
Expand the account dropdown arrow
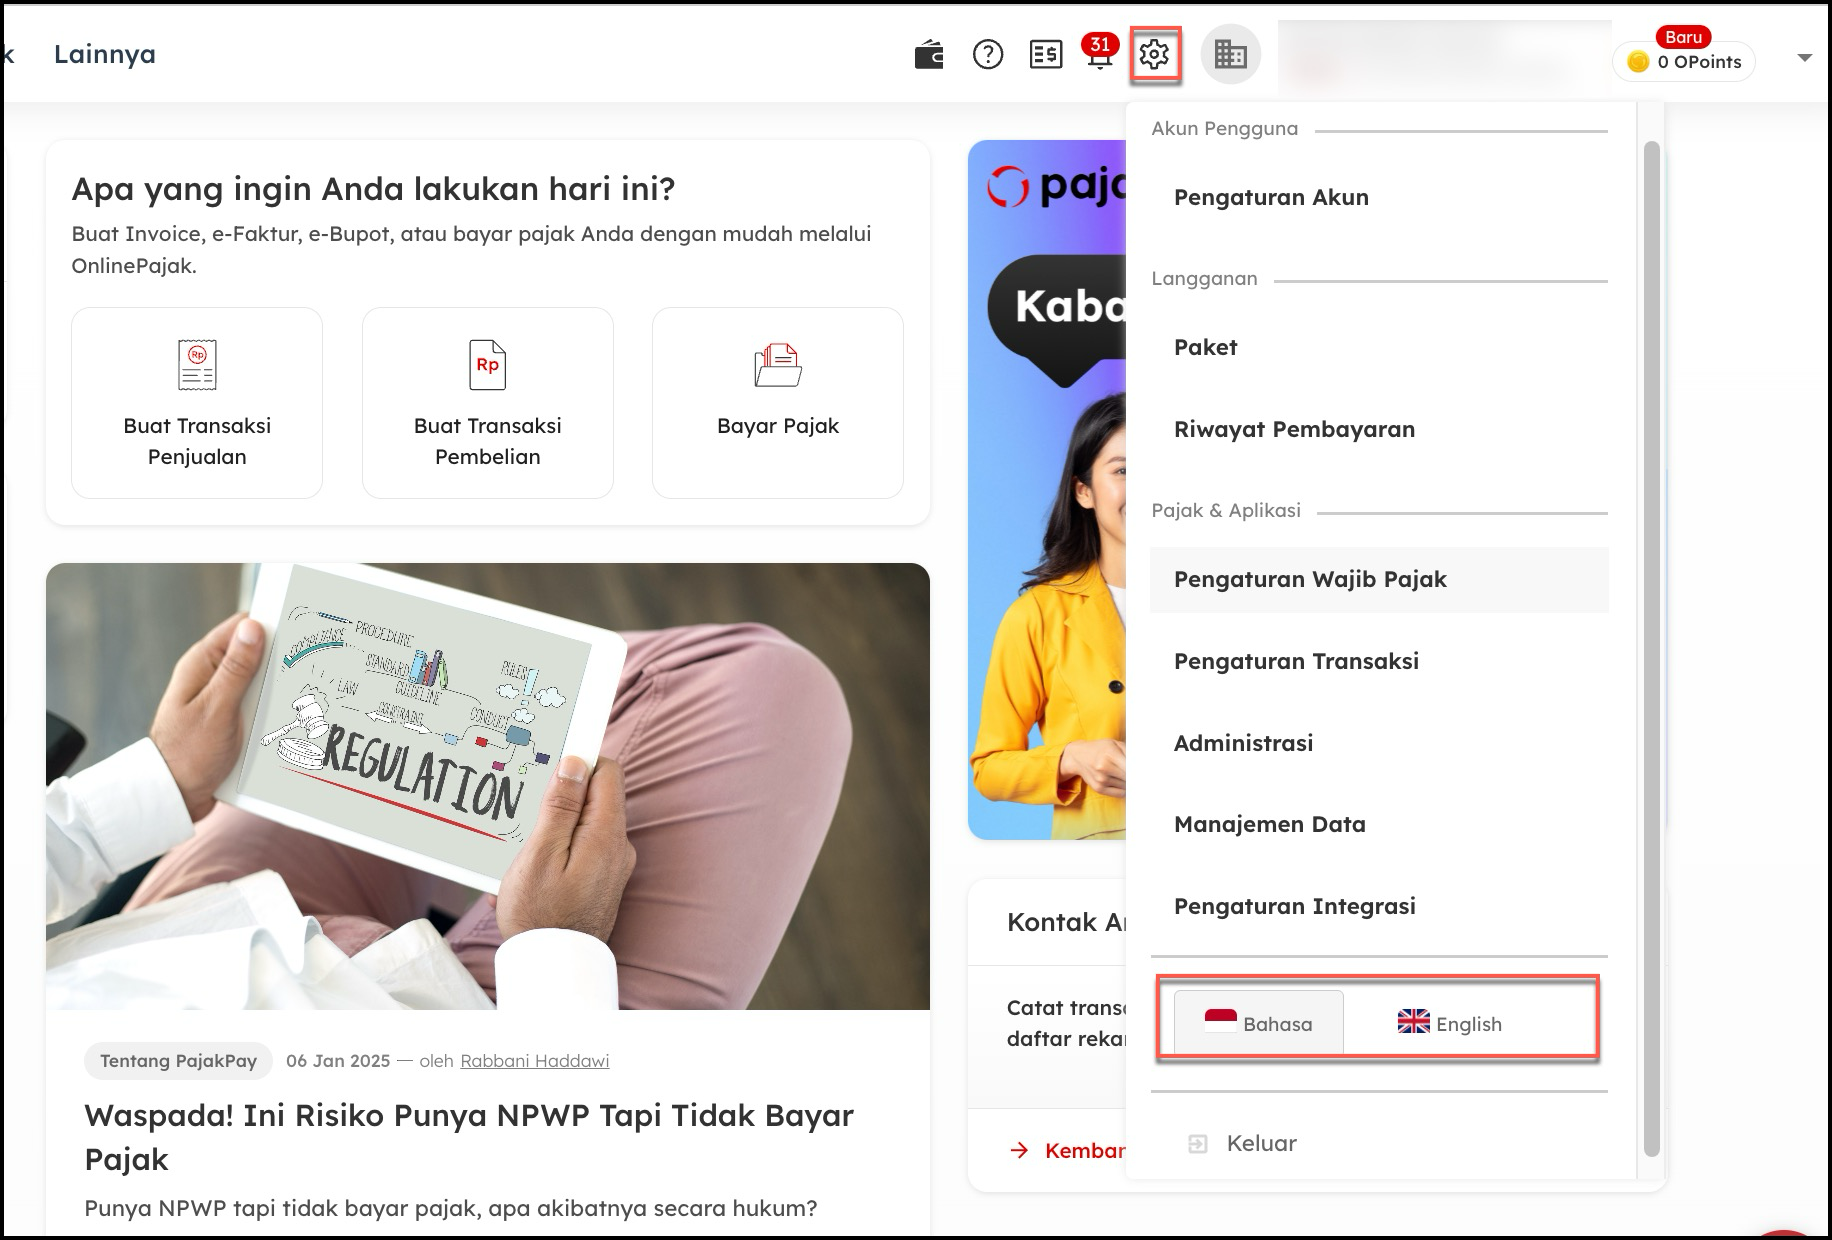[x=1804, y=58]
